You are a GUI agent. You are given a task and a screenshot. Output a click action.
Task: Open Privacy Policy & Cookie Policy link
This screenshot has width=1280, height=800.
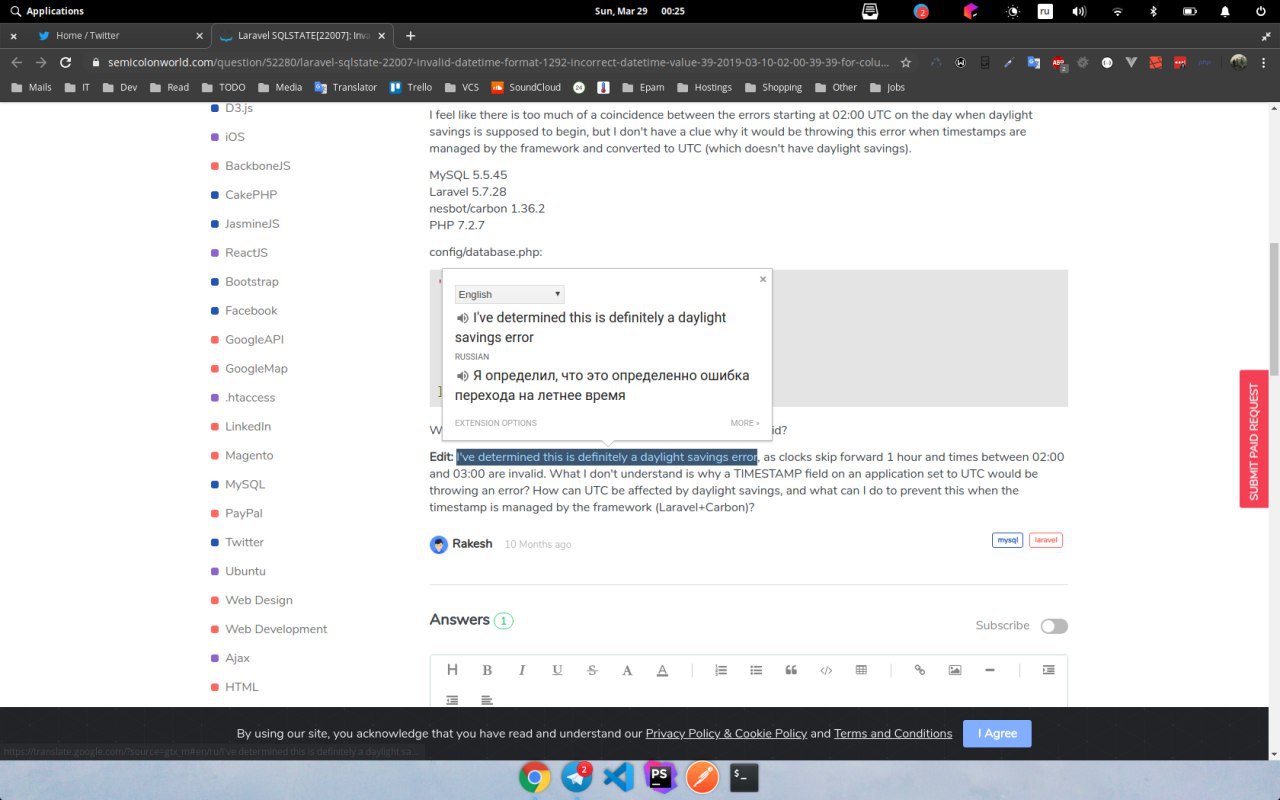(726, 733)
